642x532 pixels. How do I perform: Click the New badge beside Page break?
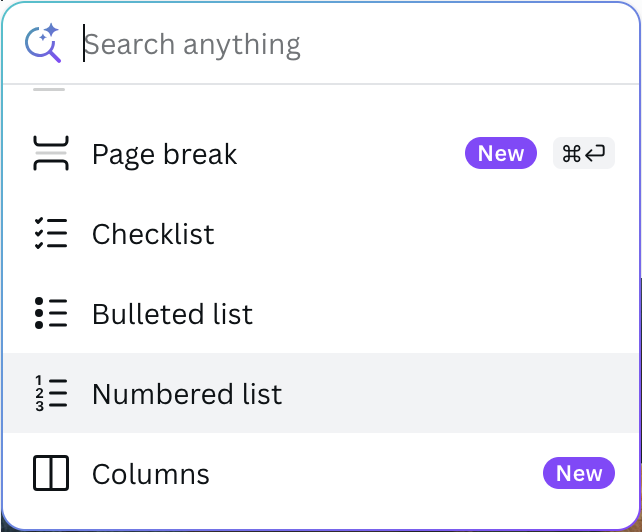click(x=500, y=153)
